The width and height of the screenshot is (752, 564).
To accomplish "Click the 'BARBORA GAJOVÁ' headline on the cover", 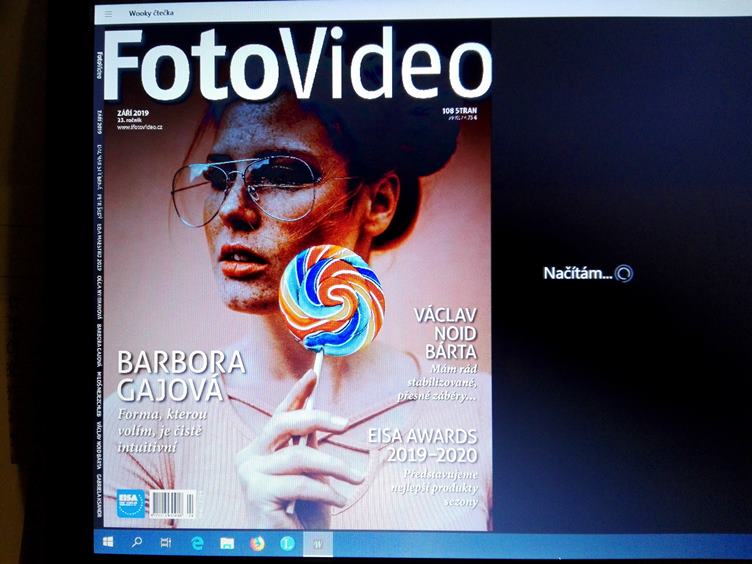I will 181,376.
